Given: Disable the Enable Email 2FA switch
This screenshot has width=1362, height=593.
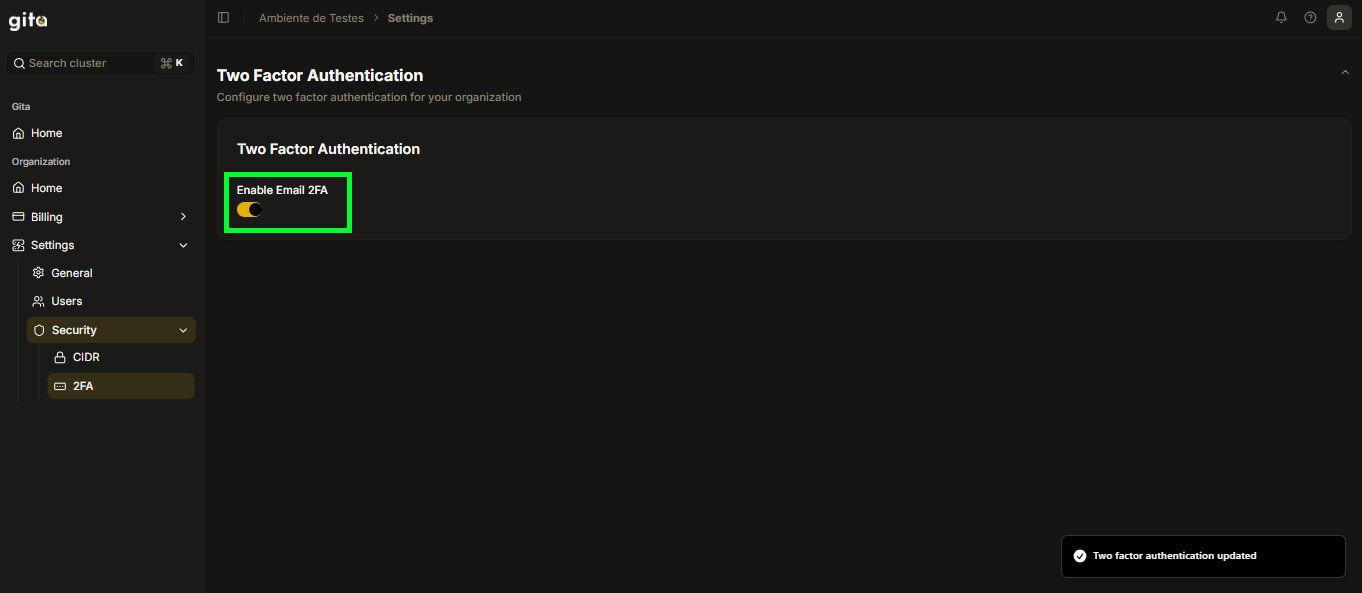Looking at the screenshot, I should coord(250,210).
